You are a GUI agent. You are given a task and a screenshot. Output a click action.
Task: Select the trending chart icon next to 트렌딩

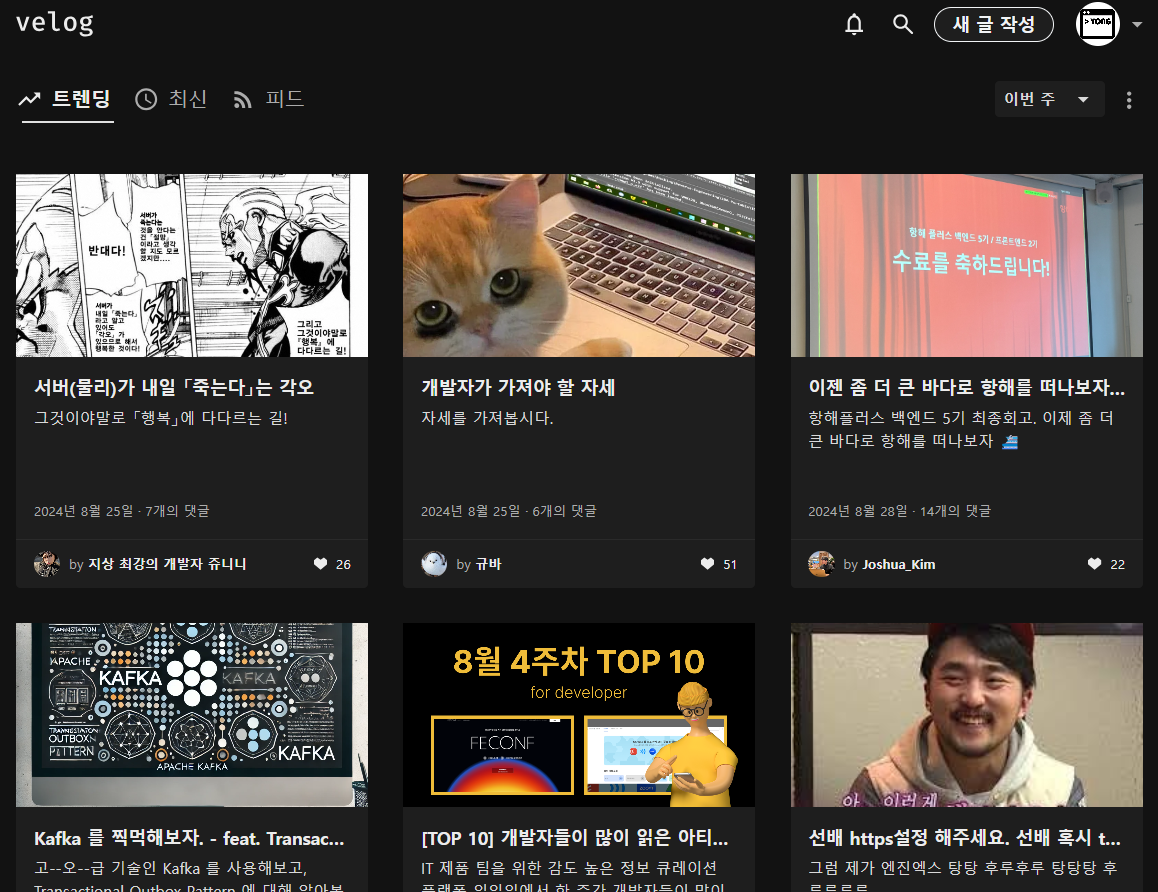[29, 99]
